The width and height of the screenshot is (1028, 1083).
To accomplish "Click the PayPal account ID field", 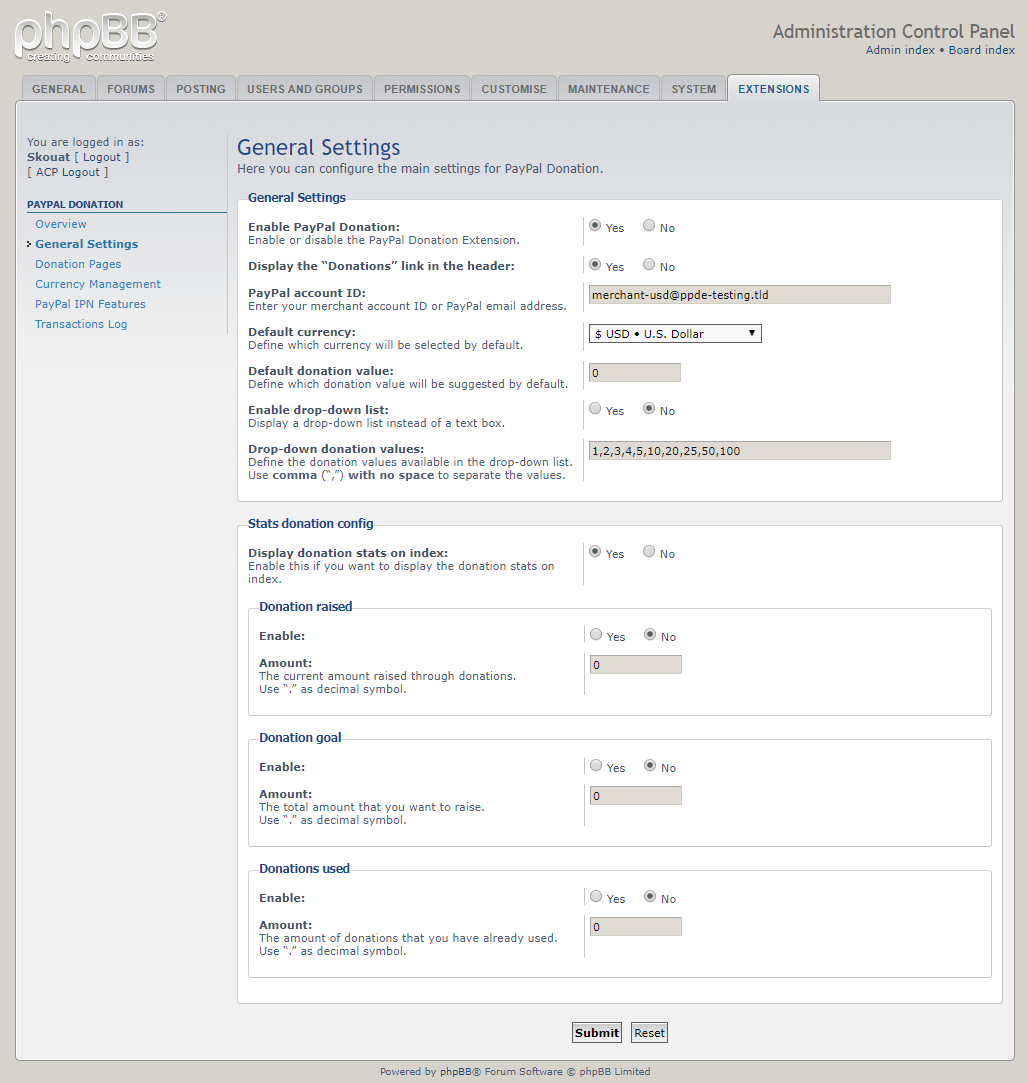I will (739, 294).
